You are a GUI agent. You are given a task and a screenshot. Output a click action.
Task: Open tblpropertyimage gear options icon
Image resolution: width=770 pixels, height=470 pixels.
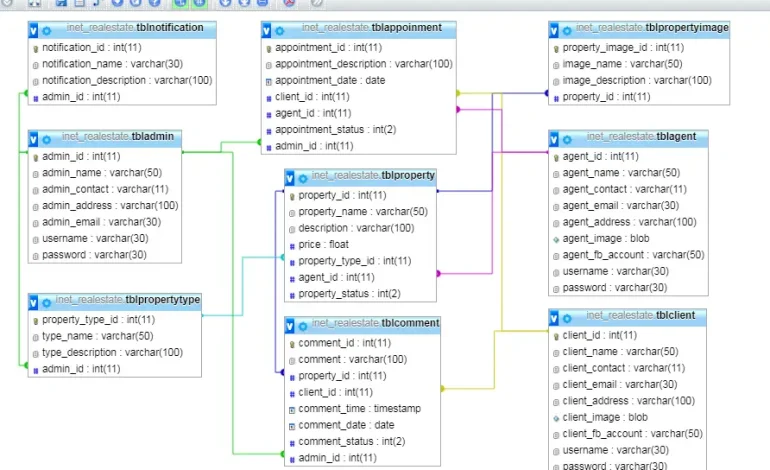[567, 31]
